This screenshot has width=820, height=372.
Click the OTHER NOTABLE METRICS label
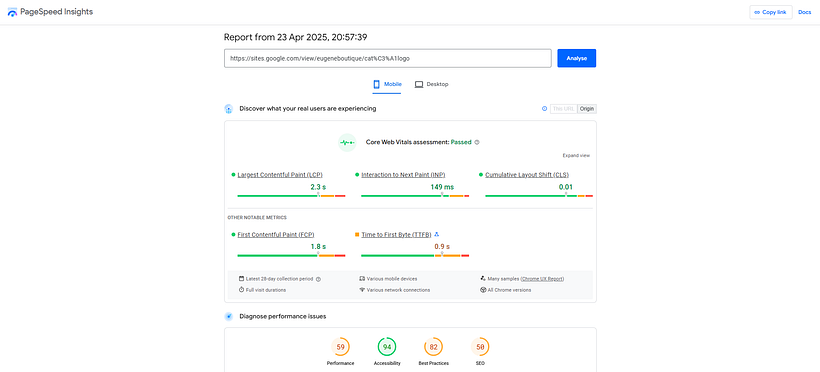[x=257, y=217]
